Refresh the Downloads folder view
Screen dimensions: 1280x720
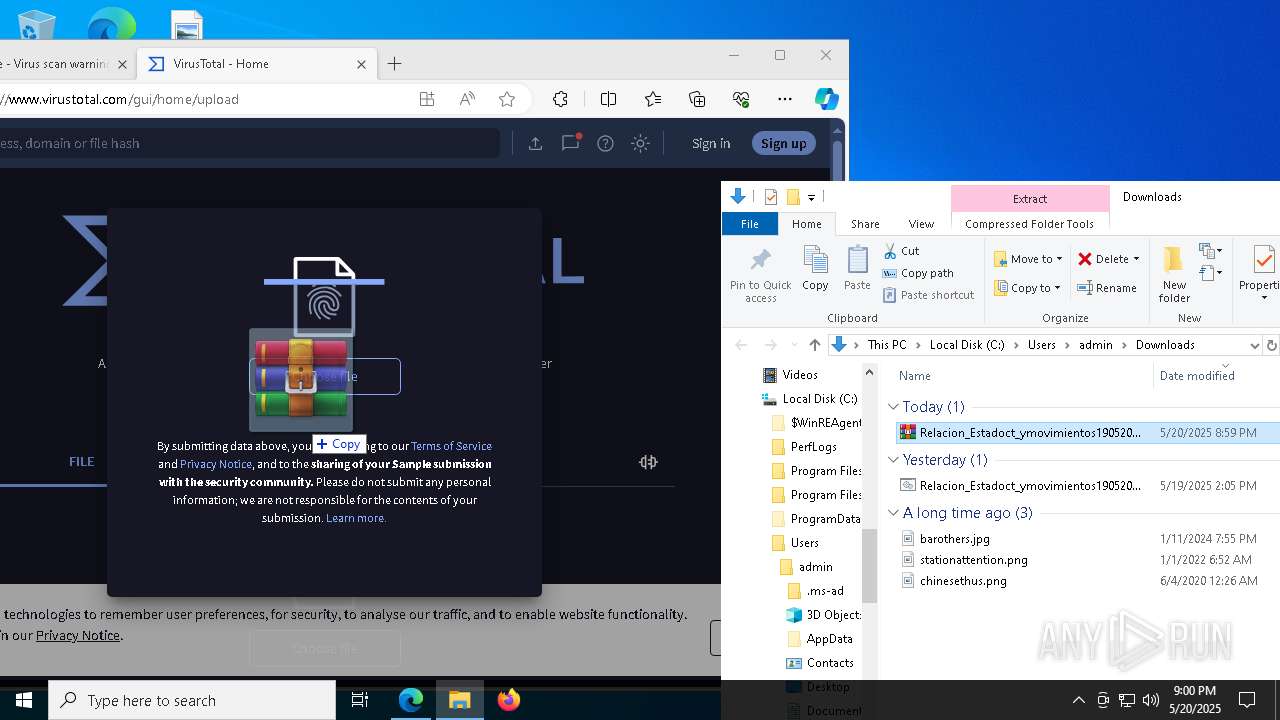tap(1272, 345)
